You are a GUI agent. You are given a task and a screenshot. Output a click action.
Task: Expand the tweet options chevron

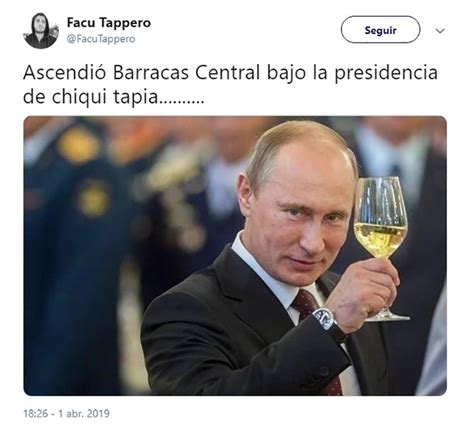point(440,31)
